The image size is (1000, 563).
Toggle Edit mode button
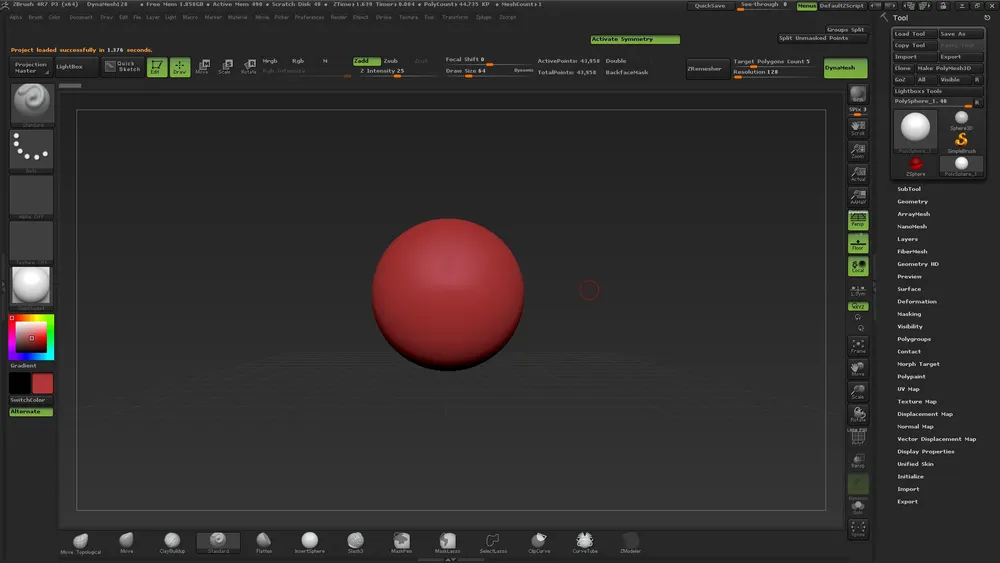pyautogui.click(x=157, y=67)
